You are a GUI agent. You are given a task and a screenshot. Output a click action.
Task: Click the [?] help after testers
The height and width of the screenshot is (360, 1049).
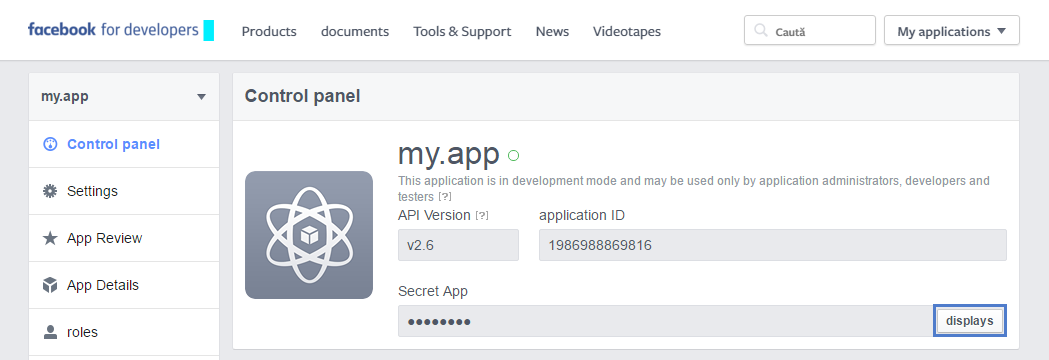pos(445,197)
